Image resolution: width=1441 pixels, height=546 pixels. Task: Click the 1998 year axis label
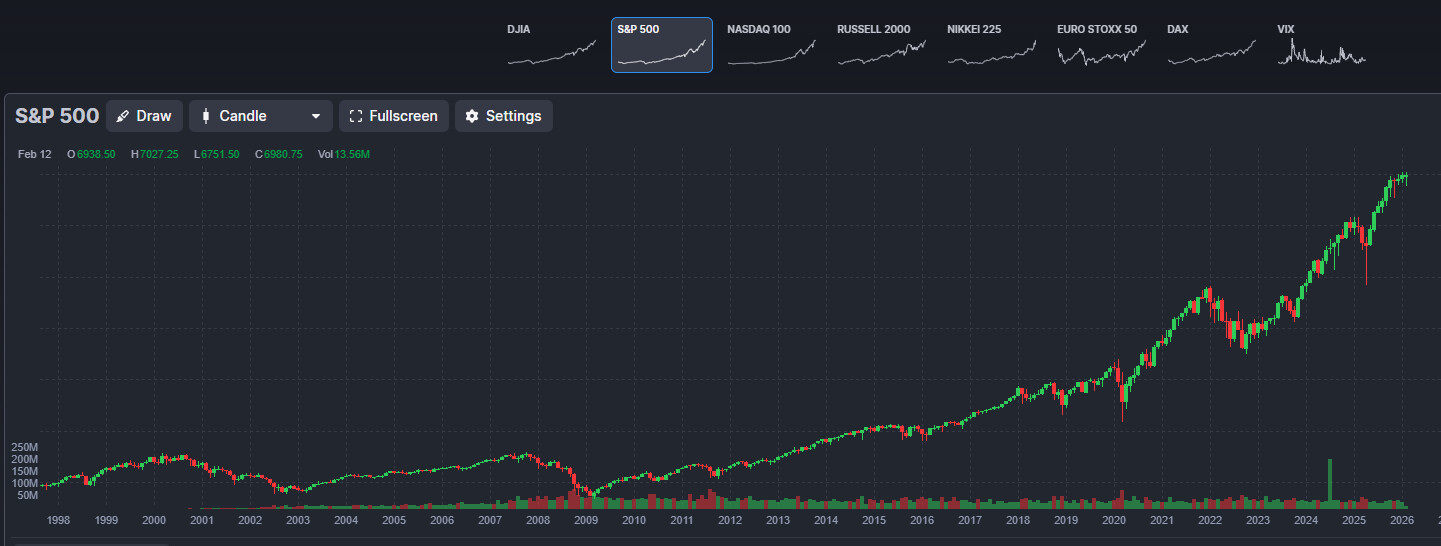pyautogui.click(x=58, y=520)
